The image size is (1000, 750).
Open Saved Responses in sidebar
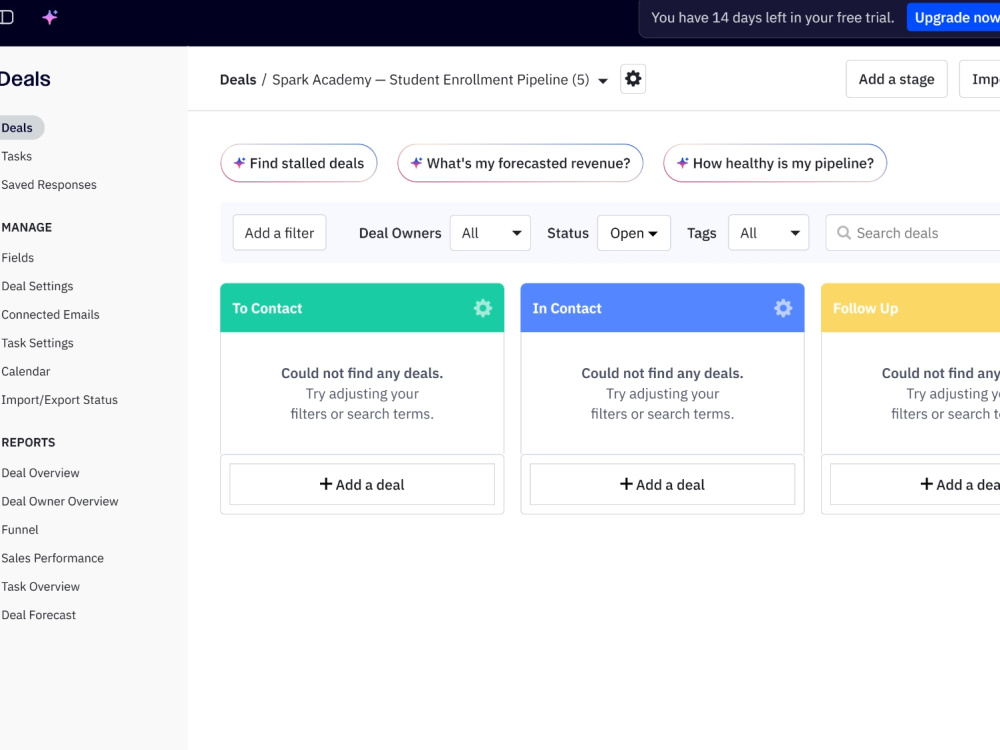(x=49, y=185)
